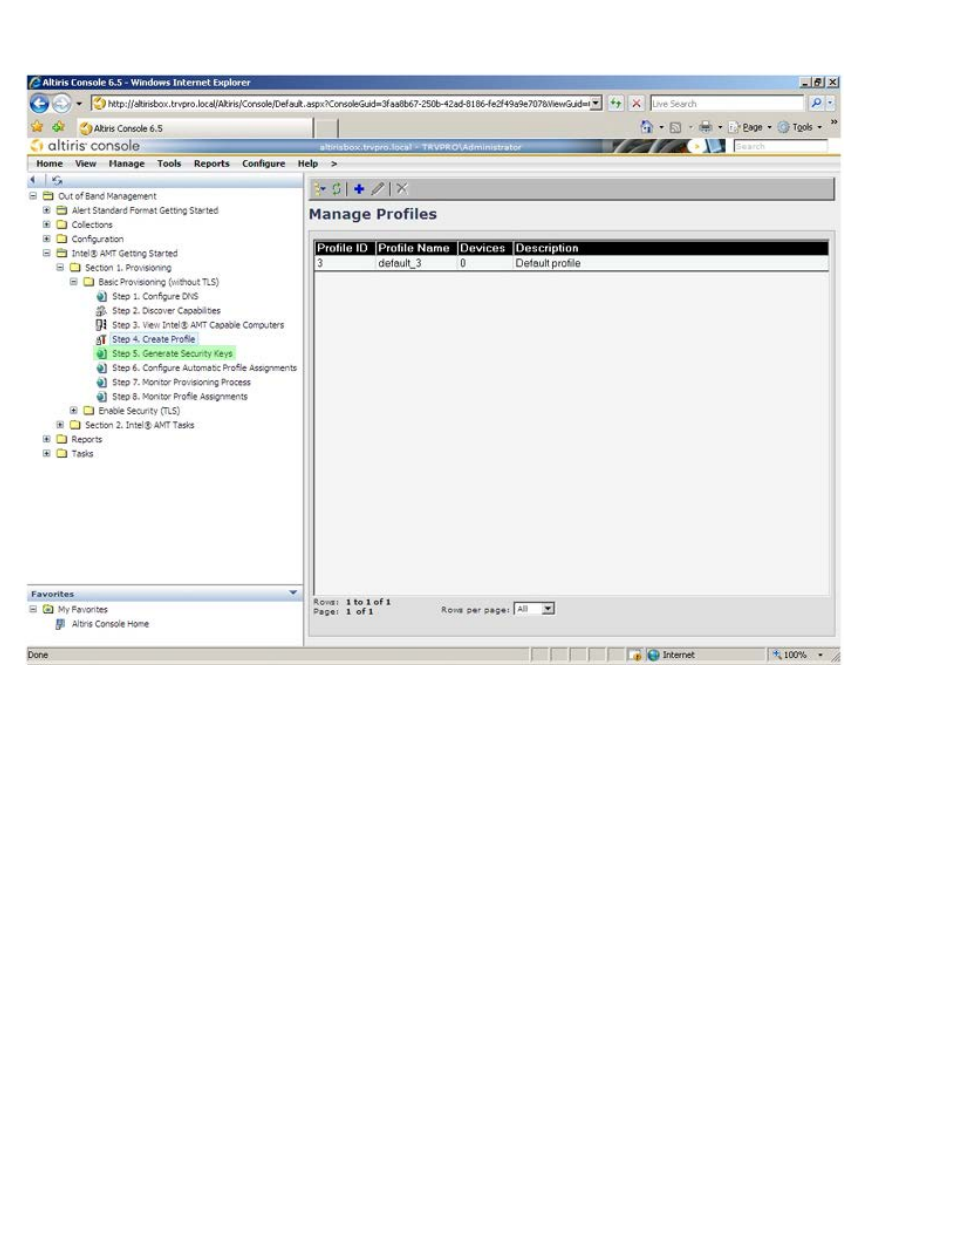This screenshot has width=954, height=1235.
Task: Collapse the Favorites panel arrow
Action: click(x=293, y=593)
